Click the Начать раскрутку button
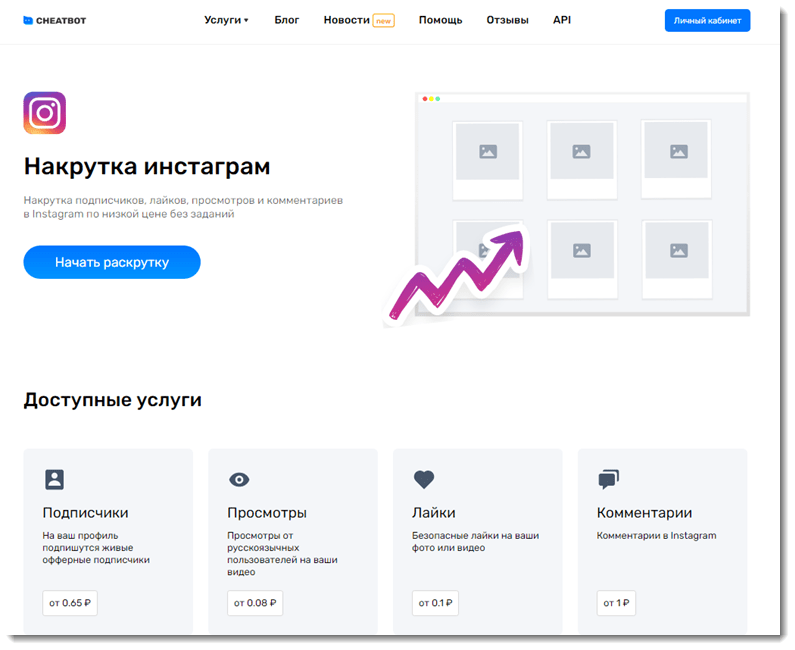Viewport: 795px width, 650px height. 112,262
